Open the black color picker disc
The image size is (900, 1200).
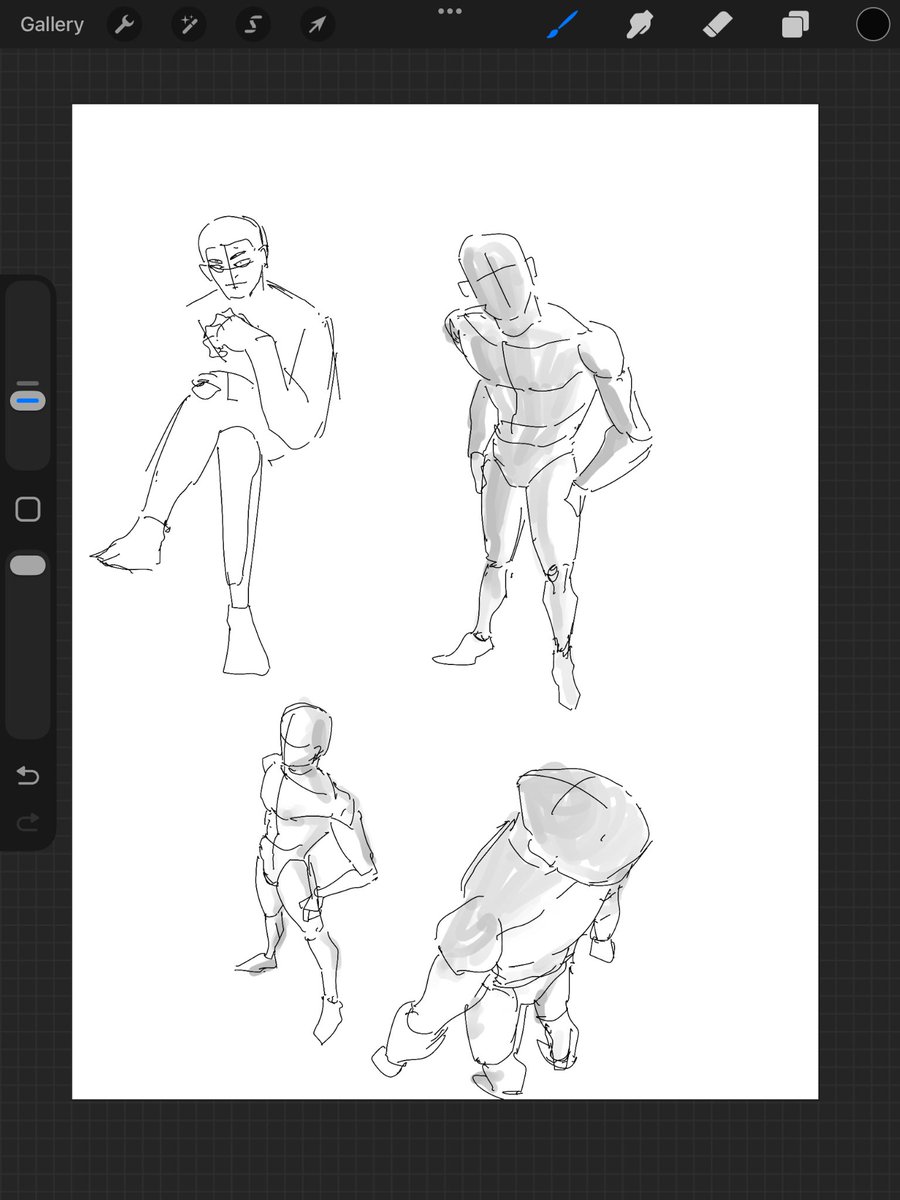click(x=872, y=25)
